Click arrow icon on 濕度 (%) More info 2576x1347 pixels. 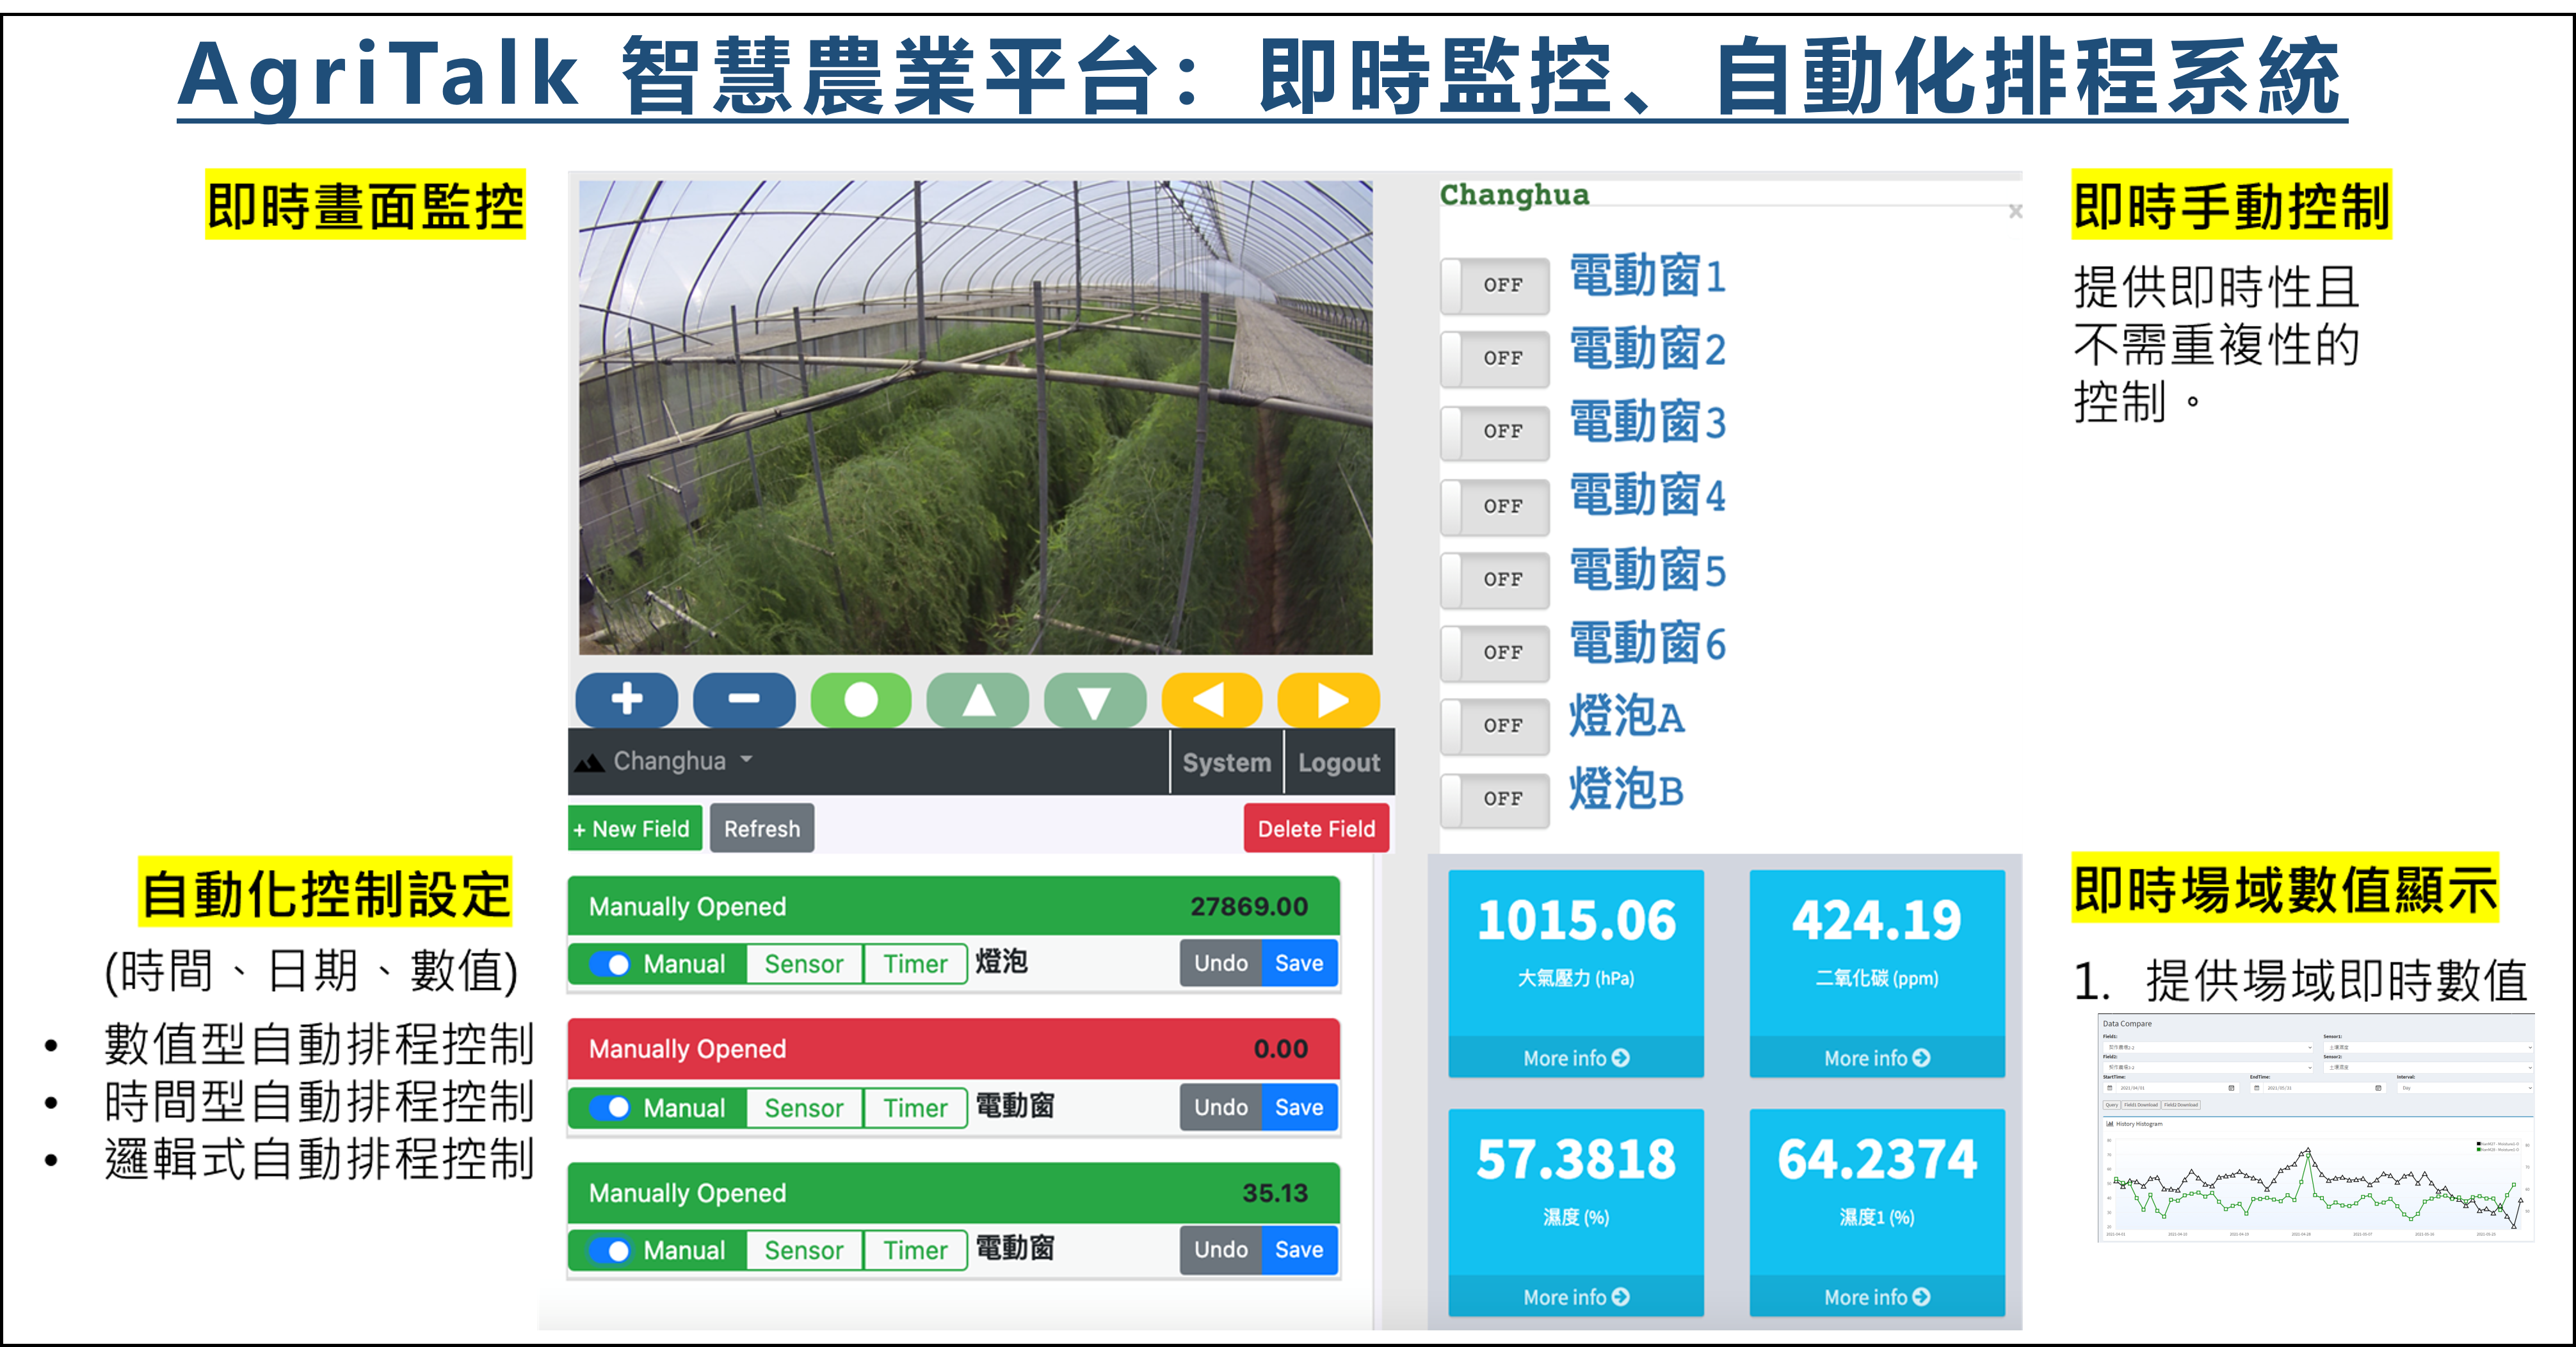(x=1621, y=1296)
